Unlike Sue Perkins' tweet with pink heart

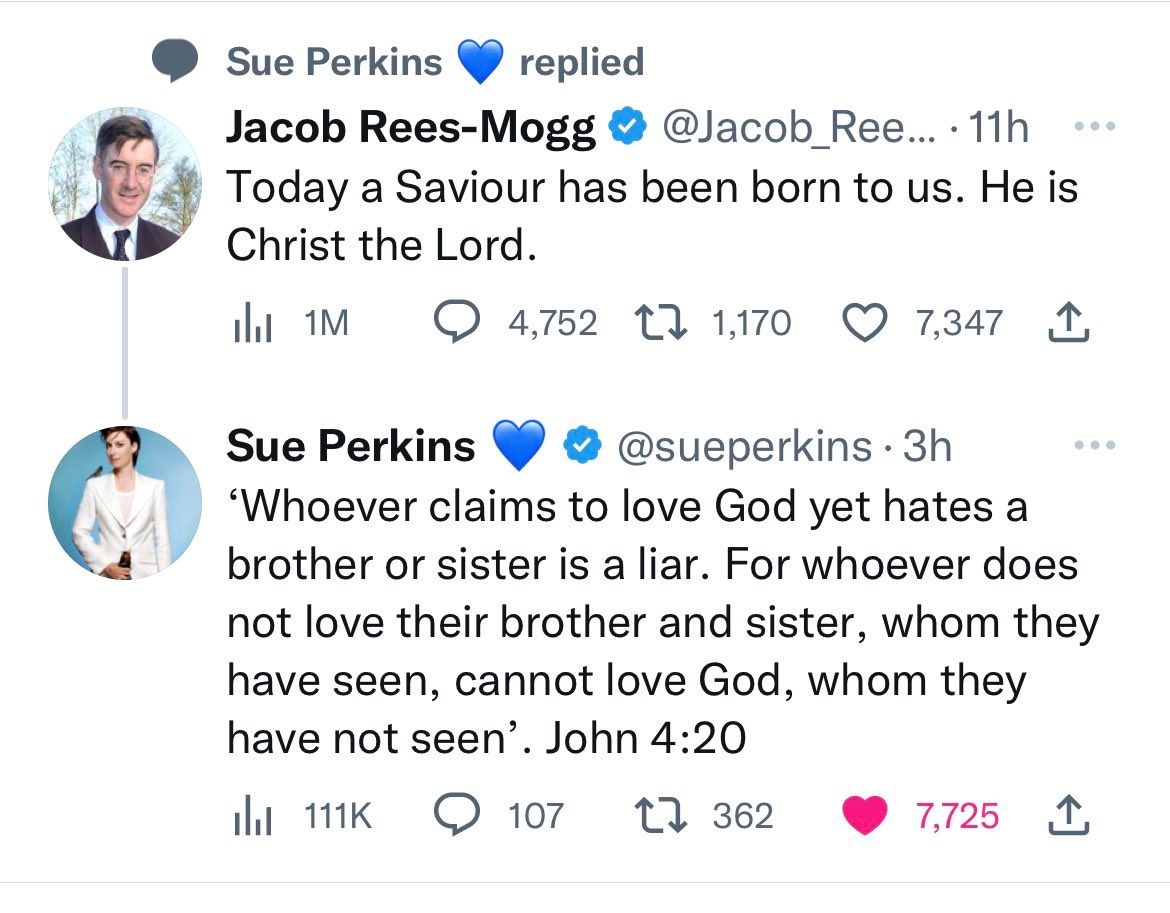[865, 816]
